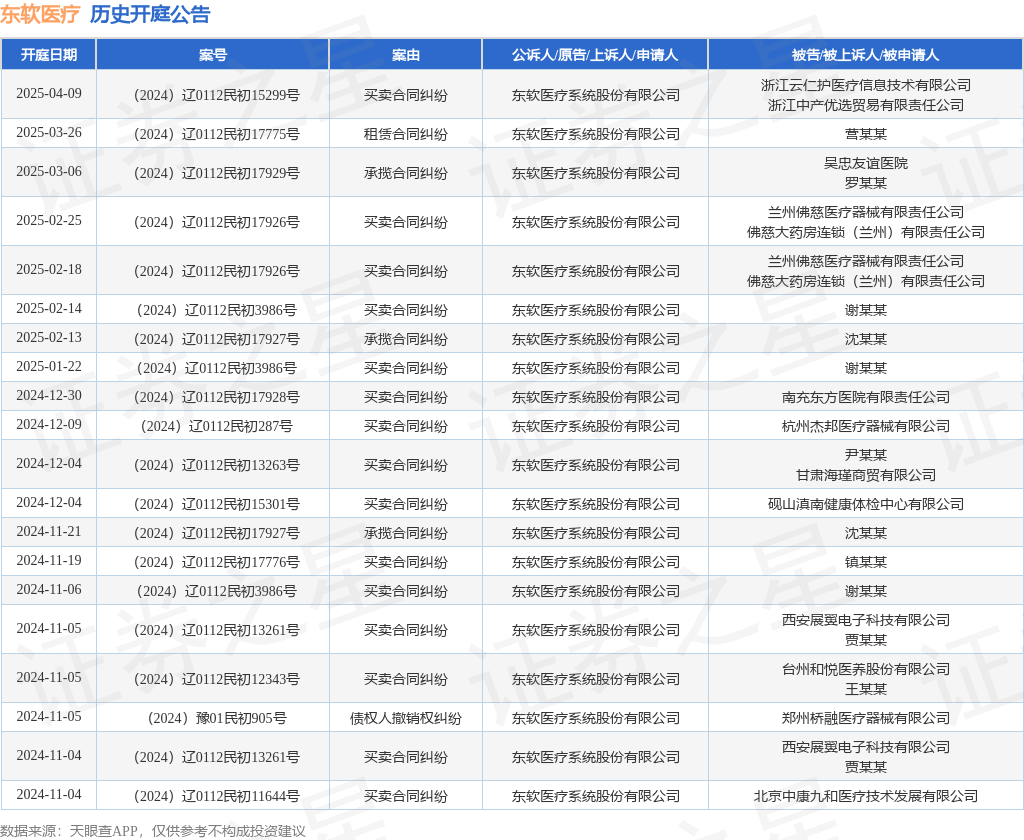Image resolution: width=1024 pixels, height=840 pixels.
Task: Click defendant 罗某某
Action: coord(865,184)
